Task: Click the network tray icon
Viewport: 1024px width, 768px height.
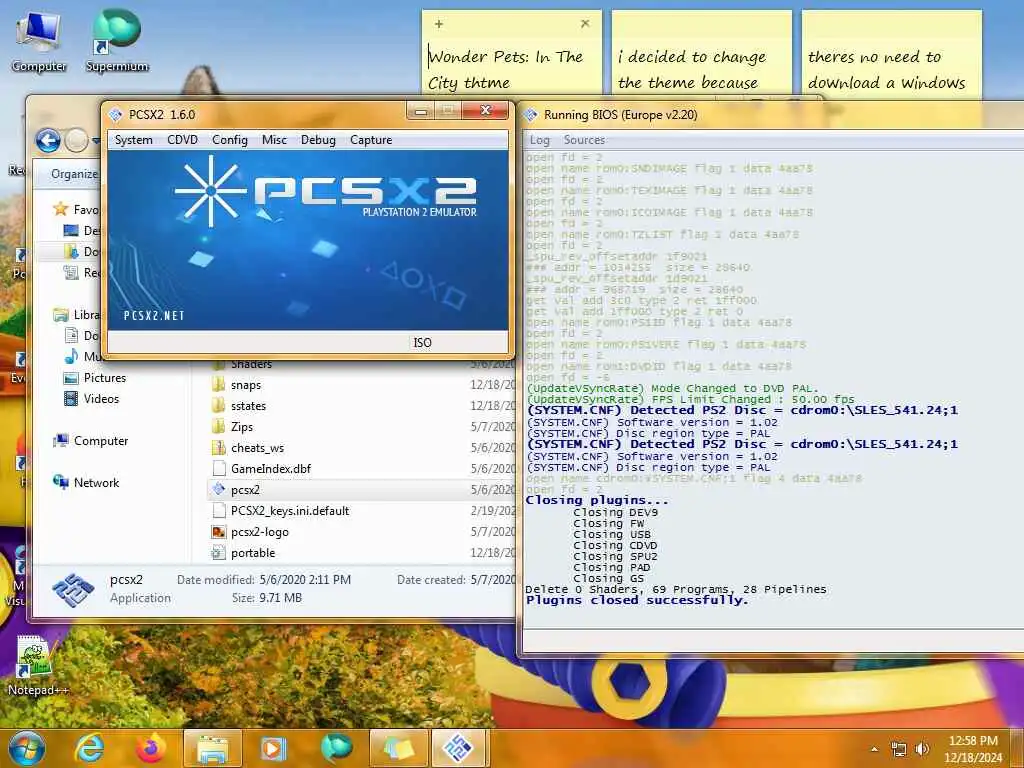Action: pyautogui.click(x=899, y=749)
